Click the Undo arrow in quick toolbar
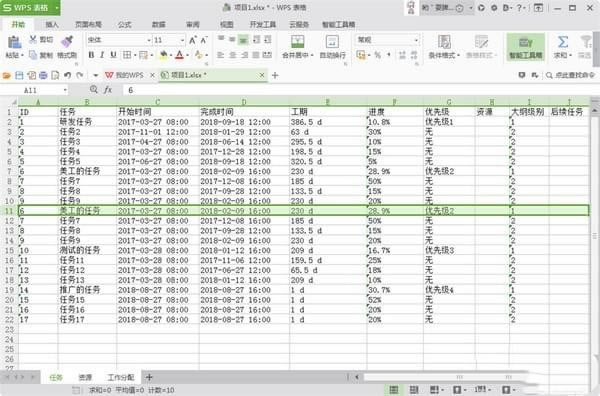600x396 pixels. click(x=68, y=75)
